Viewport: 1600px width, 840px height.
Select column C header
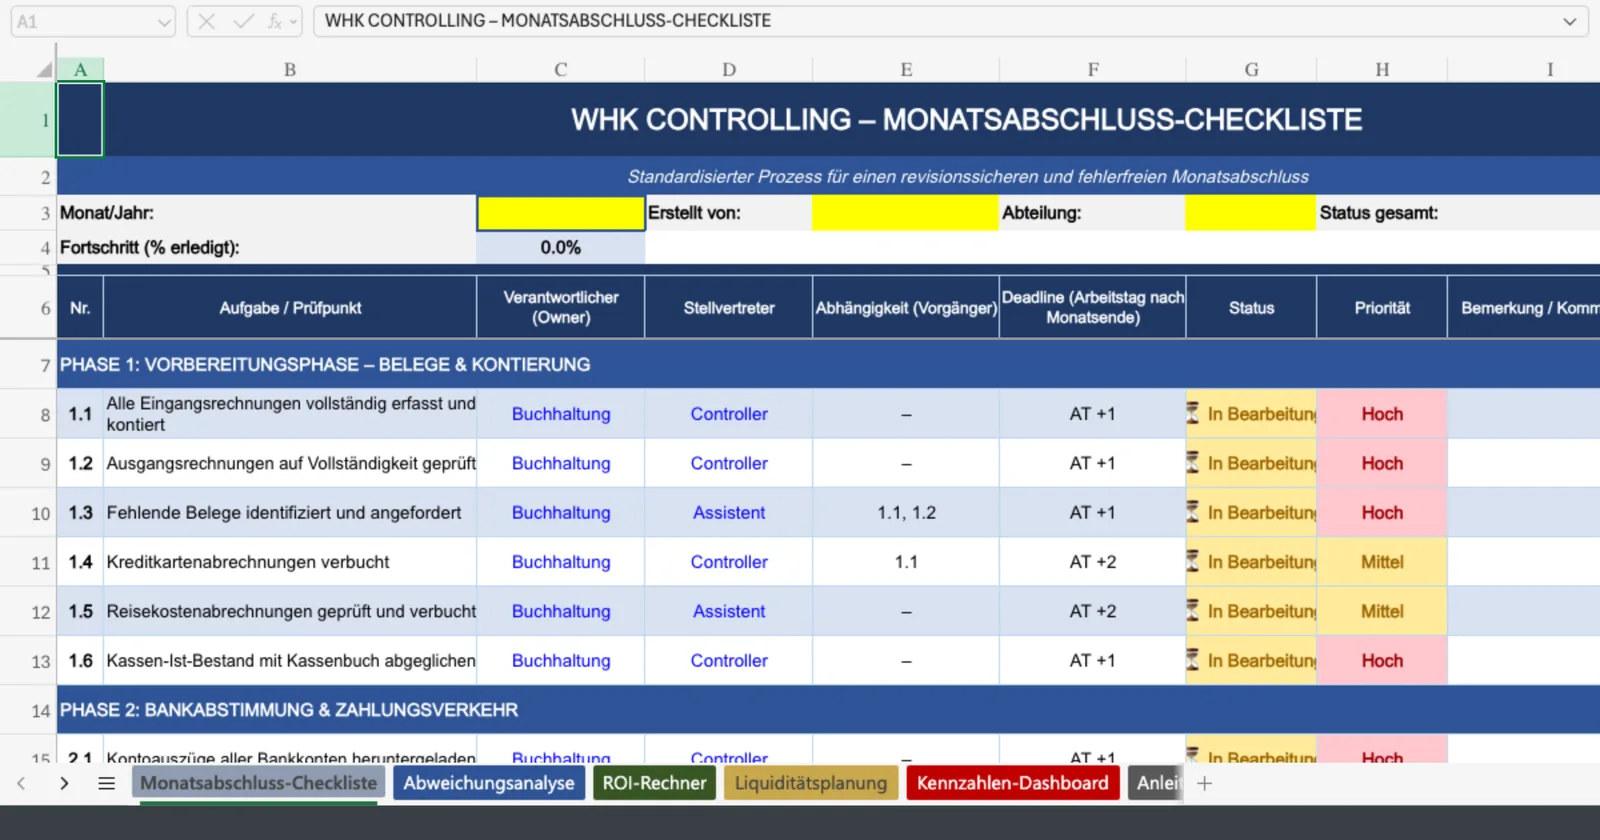pyautogui.click(x=561, y=69)
